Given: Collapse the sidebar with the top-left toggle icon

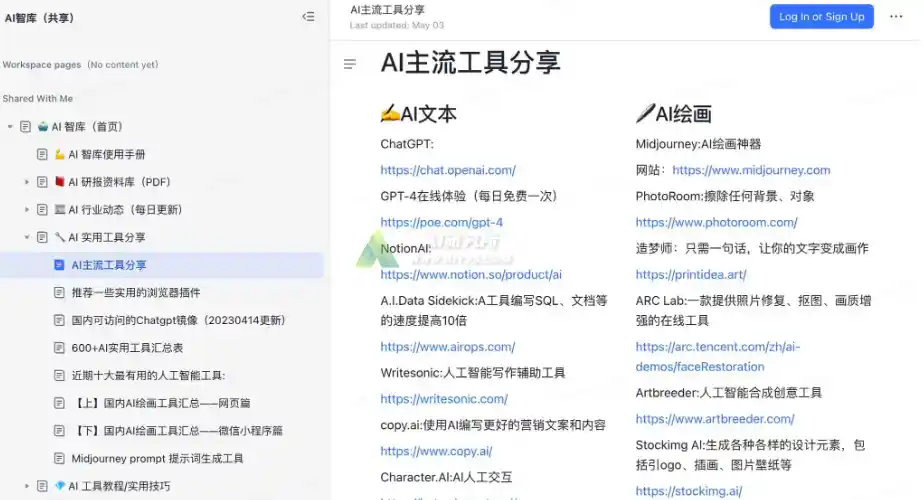Looking at the screenshot, I should (308, 17).
